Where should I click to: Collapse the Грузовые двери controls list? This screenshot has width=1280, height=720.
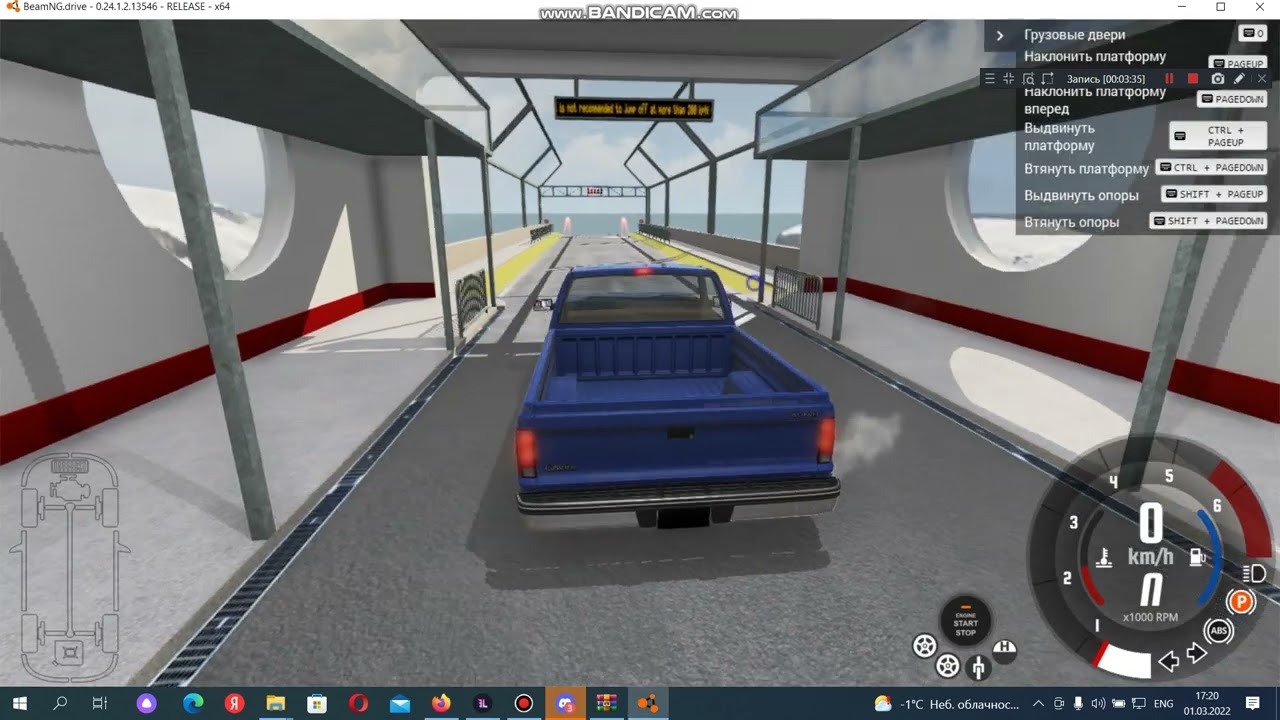[x=999, y=35]
